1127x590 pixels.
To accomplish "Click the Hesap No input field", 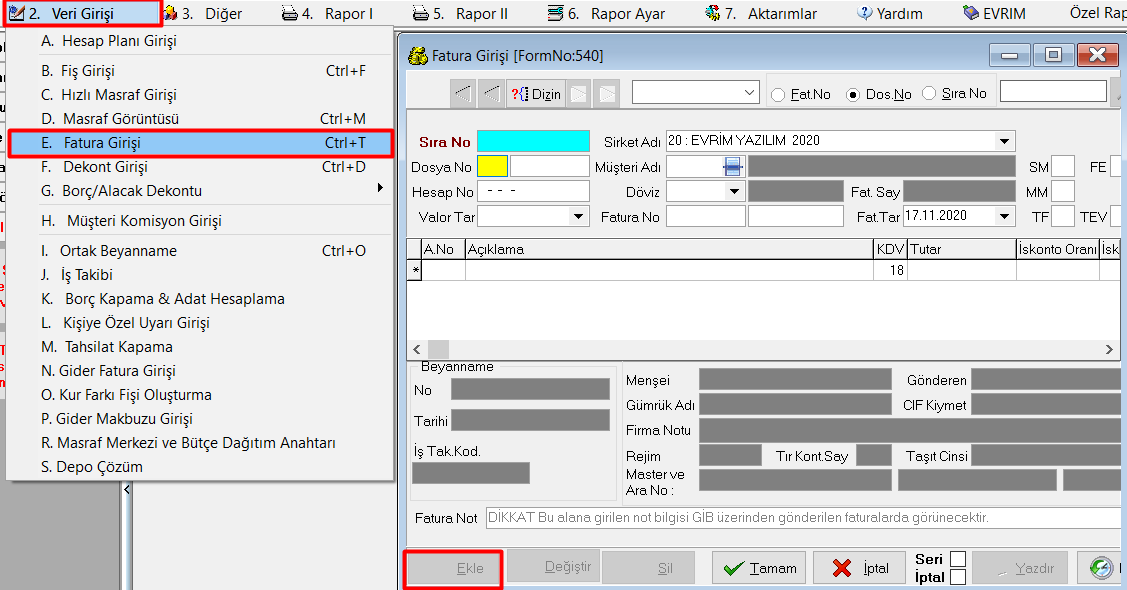I will pyautogui.click(x=533, y=191).
